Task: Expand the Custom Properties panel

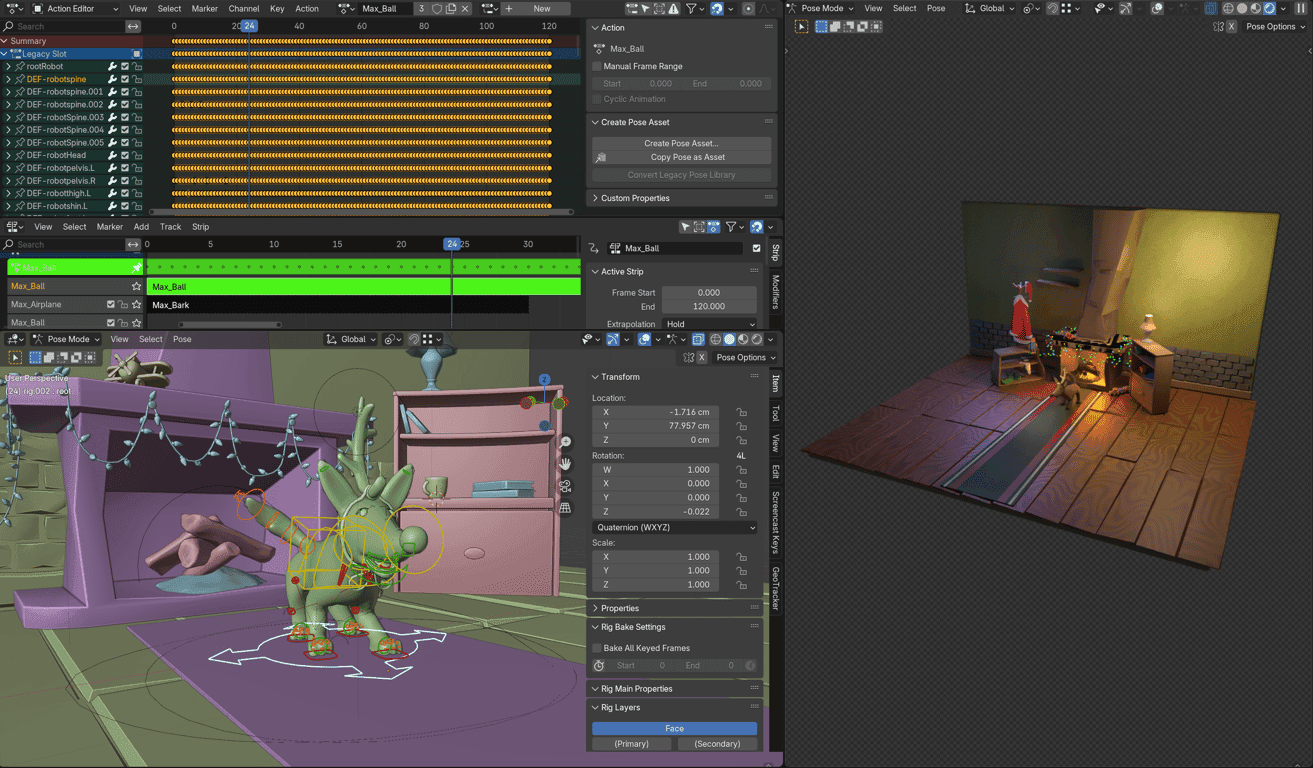Action: 635,198
